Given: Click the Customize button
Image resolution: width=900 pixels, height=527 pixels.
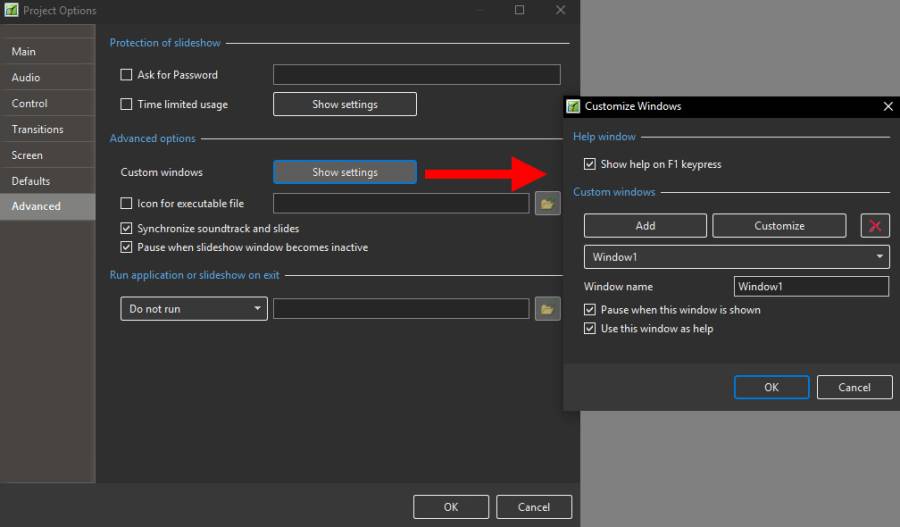Looking at the screenshot, I should (x=779, y=226).
